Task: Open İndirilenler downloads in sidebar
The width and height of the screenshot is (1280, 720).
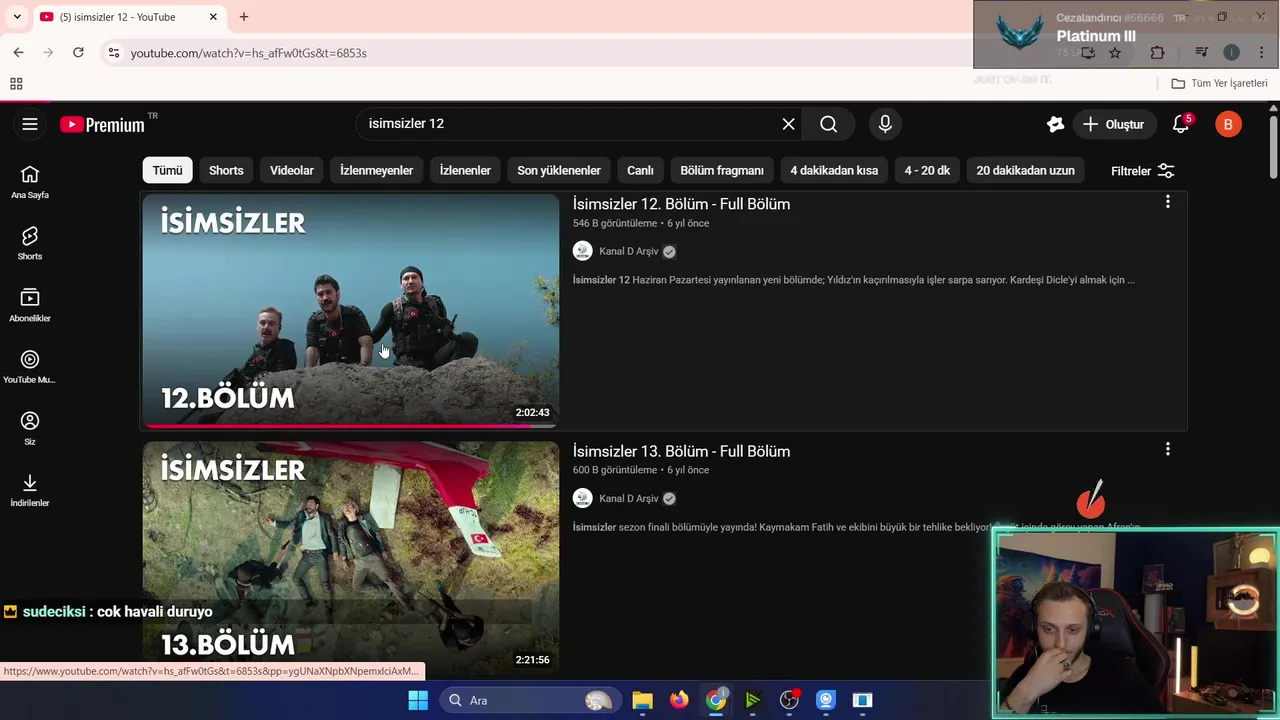Action: (30, 490)
